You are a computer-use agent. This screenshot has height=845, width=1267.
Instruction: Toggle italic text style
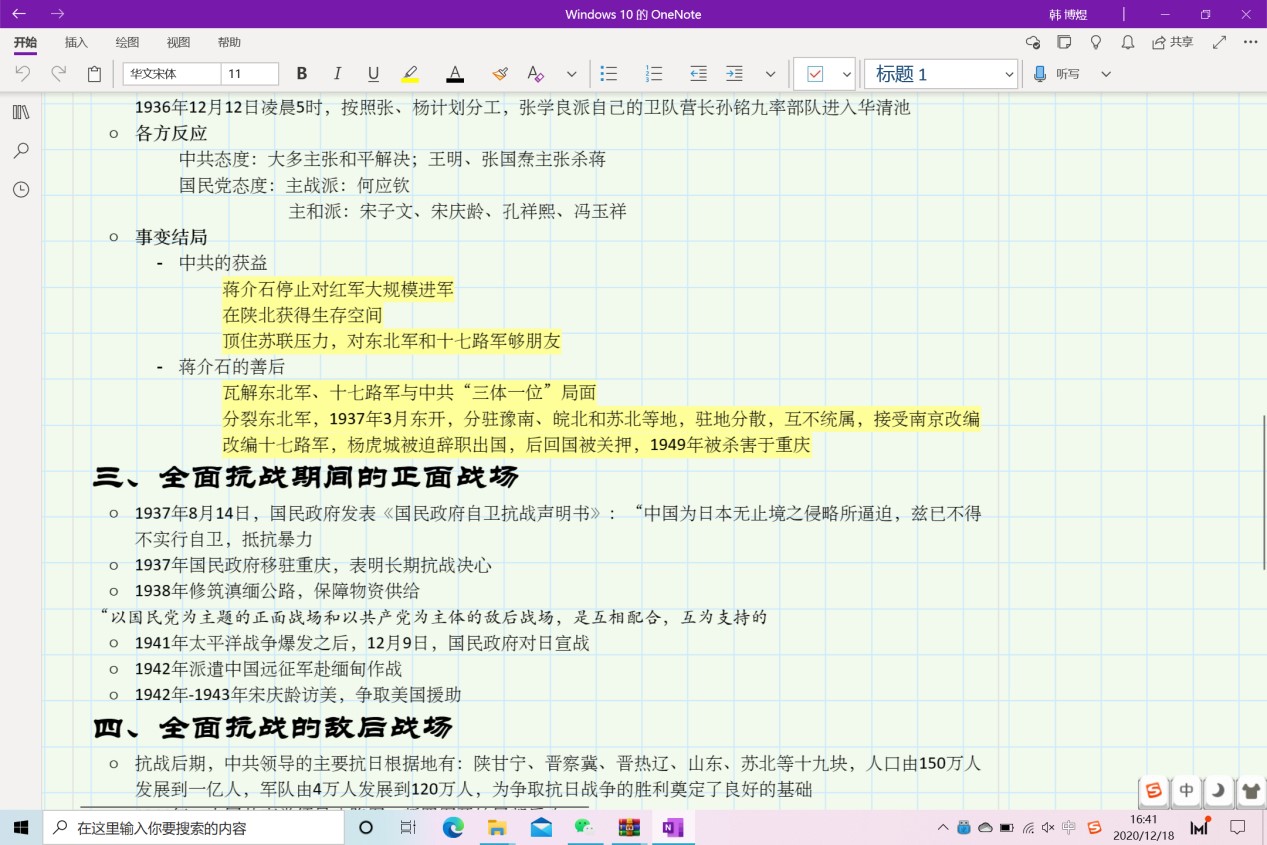[337, 74]
